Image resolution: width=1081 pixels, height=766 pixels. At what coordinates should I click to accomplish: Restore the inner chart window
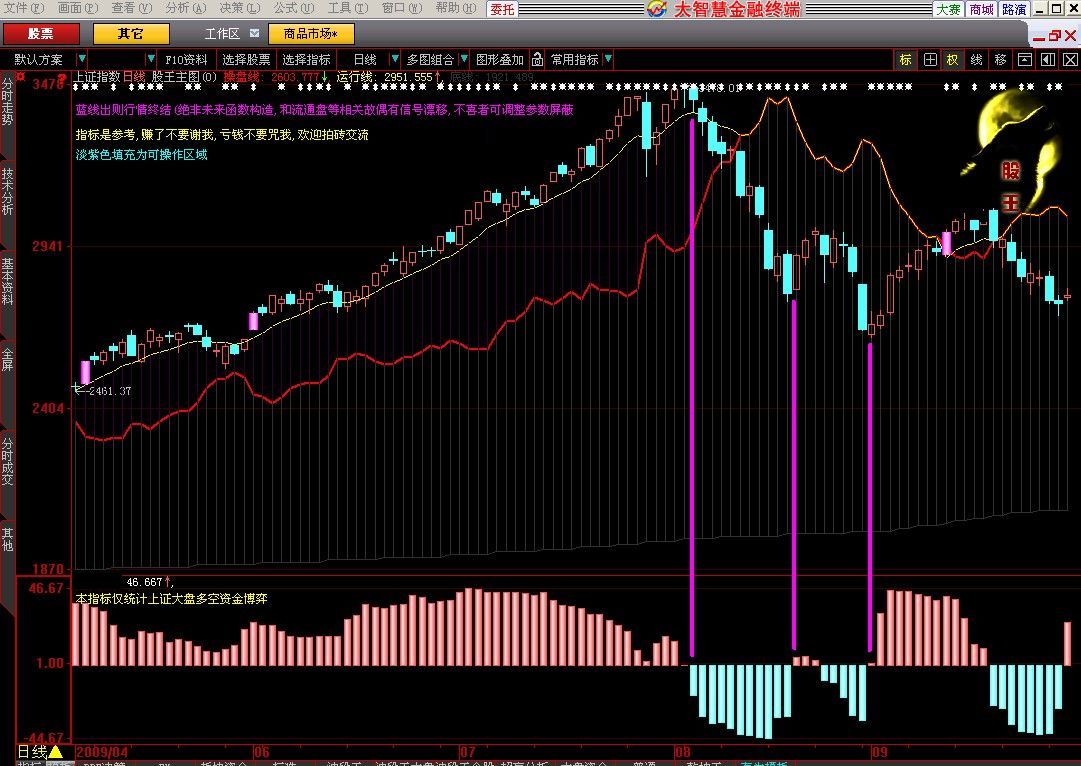pyautogui.click(x=1055, y=36)
